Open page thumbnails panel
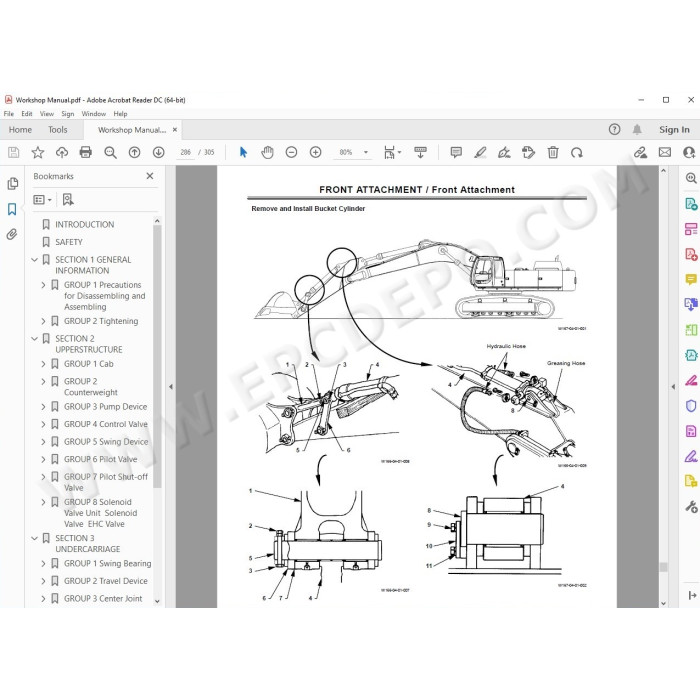The height and width of the screenshot is (700, 700). click(12, 183)
